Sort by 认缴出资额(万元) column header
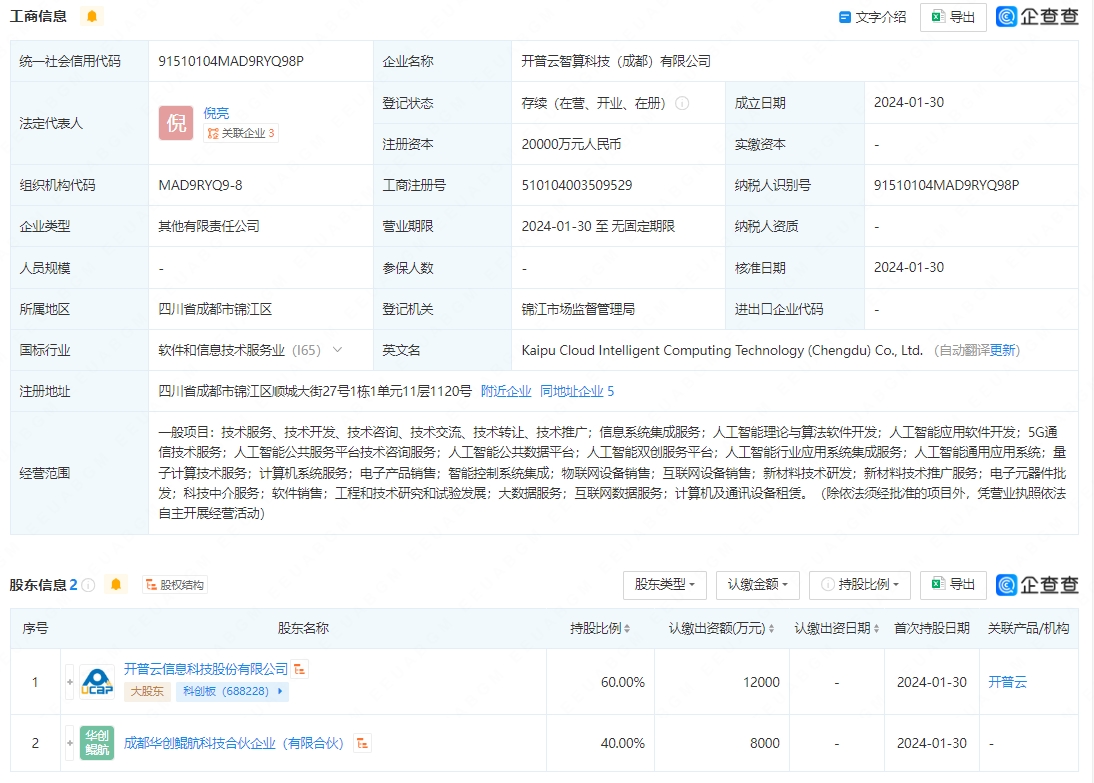The height and width of the screenshot is (783, 1094). coord(721,628)
